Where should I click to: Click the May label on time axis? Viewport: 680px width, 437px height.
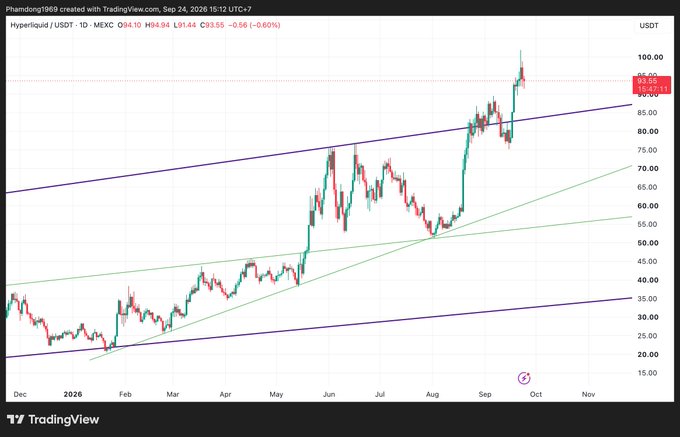coord(276,395)
